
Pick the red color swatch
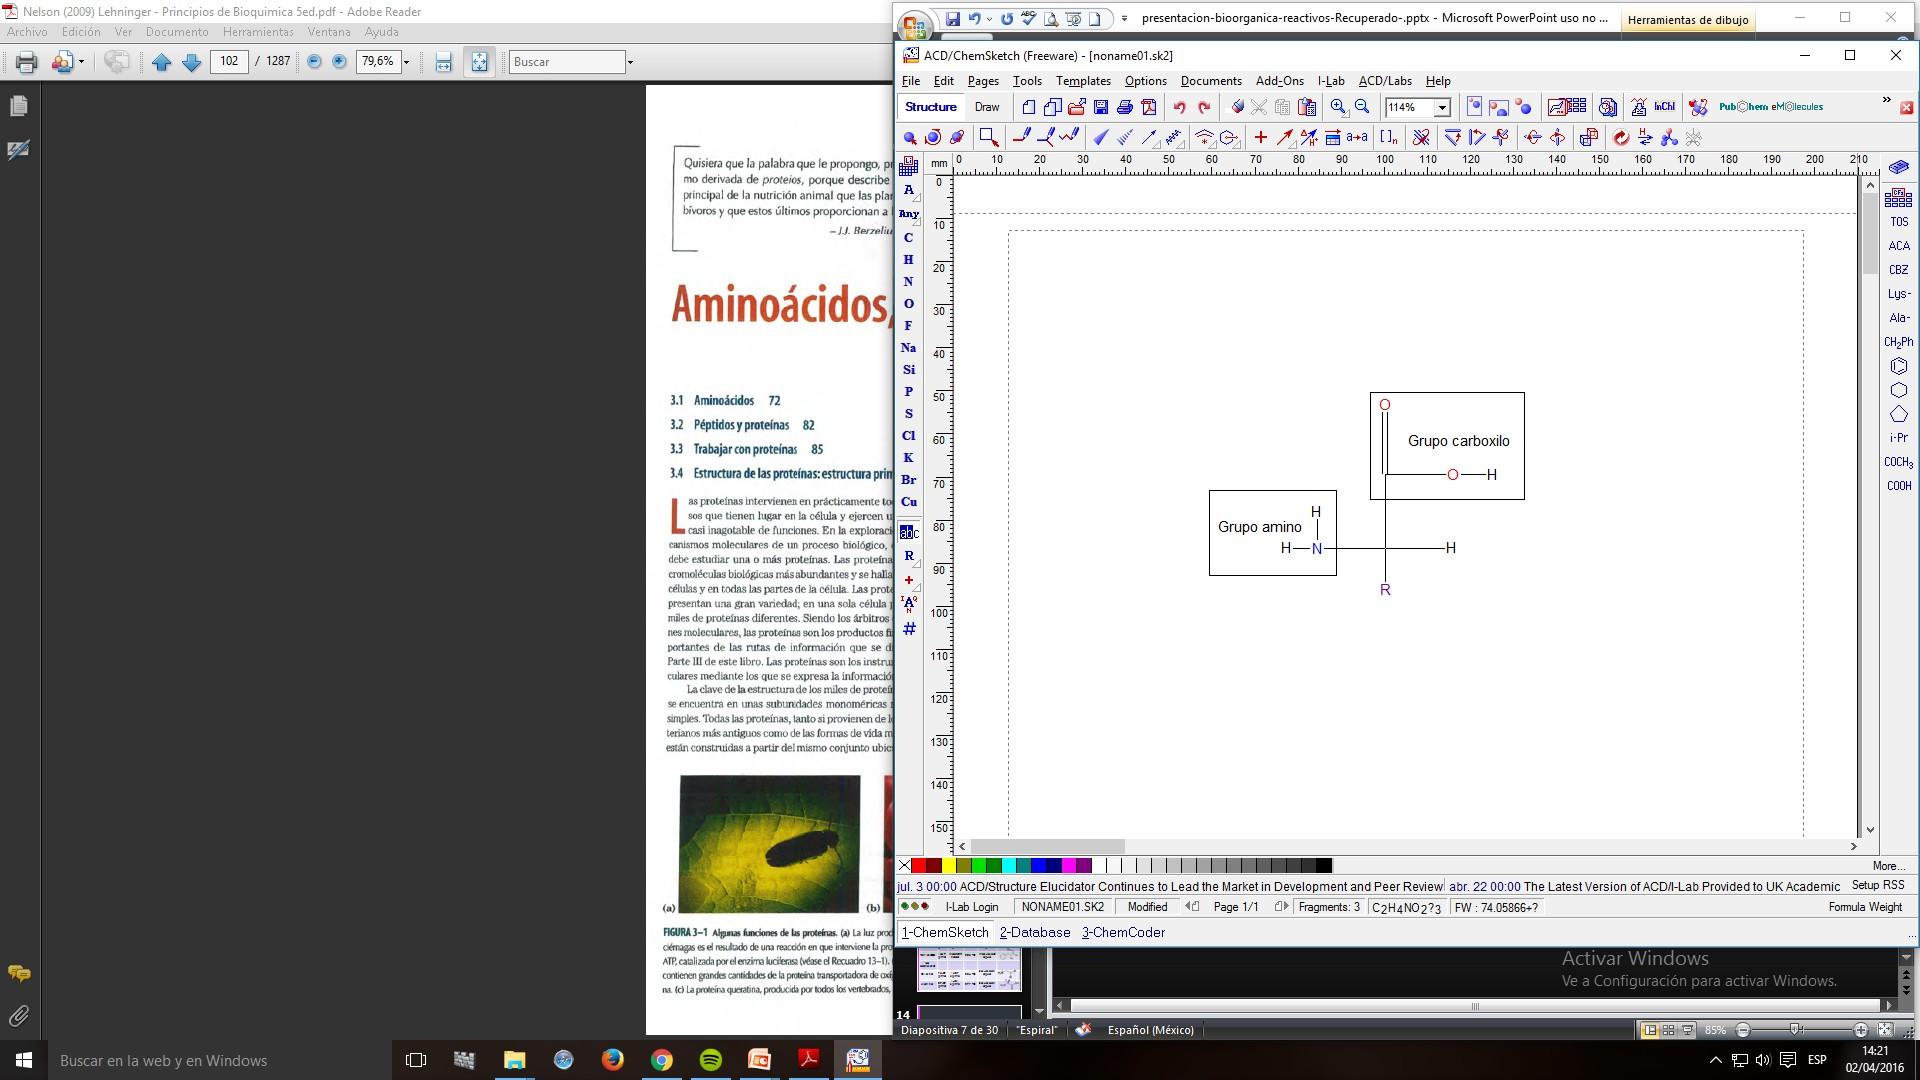coord(918,866)
